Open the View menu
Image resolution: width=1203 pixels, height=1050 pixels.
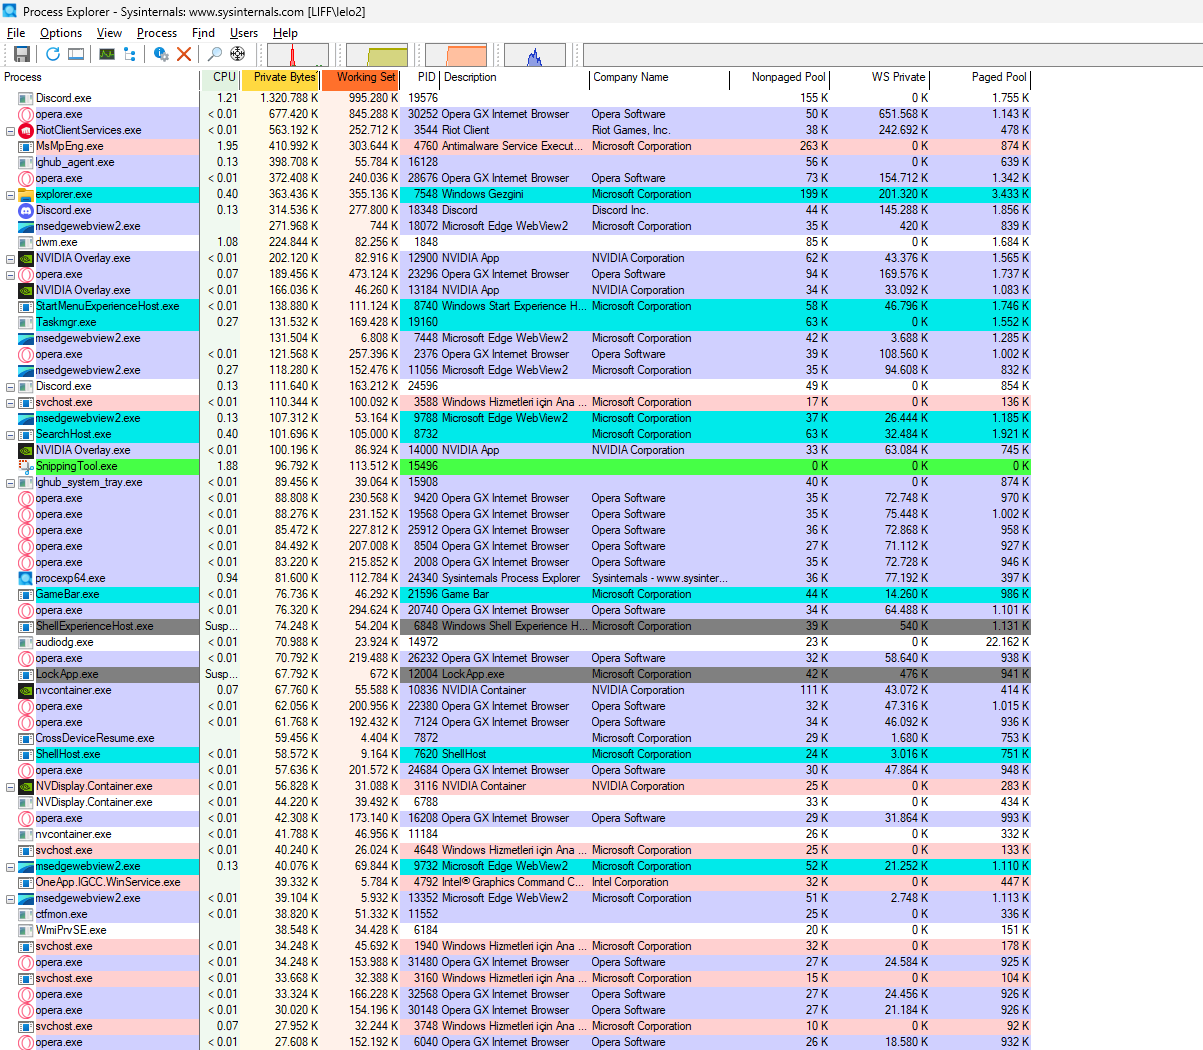[109, 33]
